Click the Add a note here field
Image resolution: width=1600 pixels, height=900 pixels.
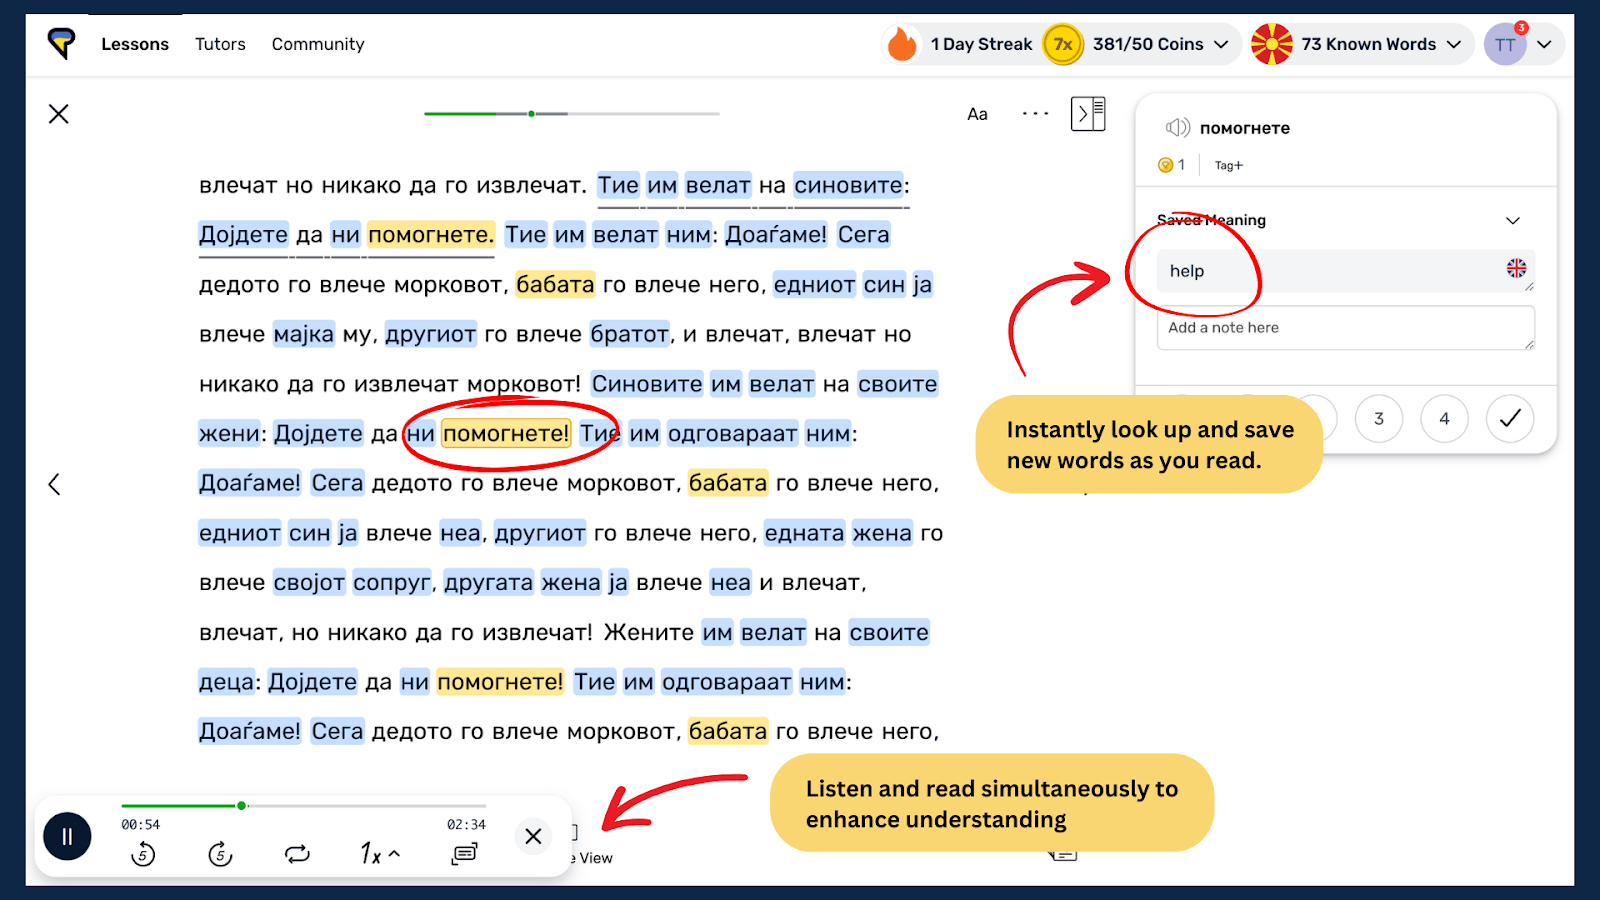tap(1344, 328)
